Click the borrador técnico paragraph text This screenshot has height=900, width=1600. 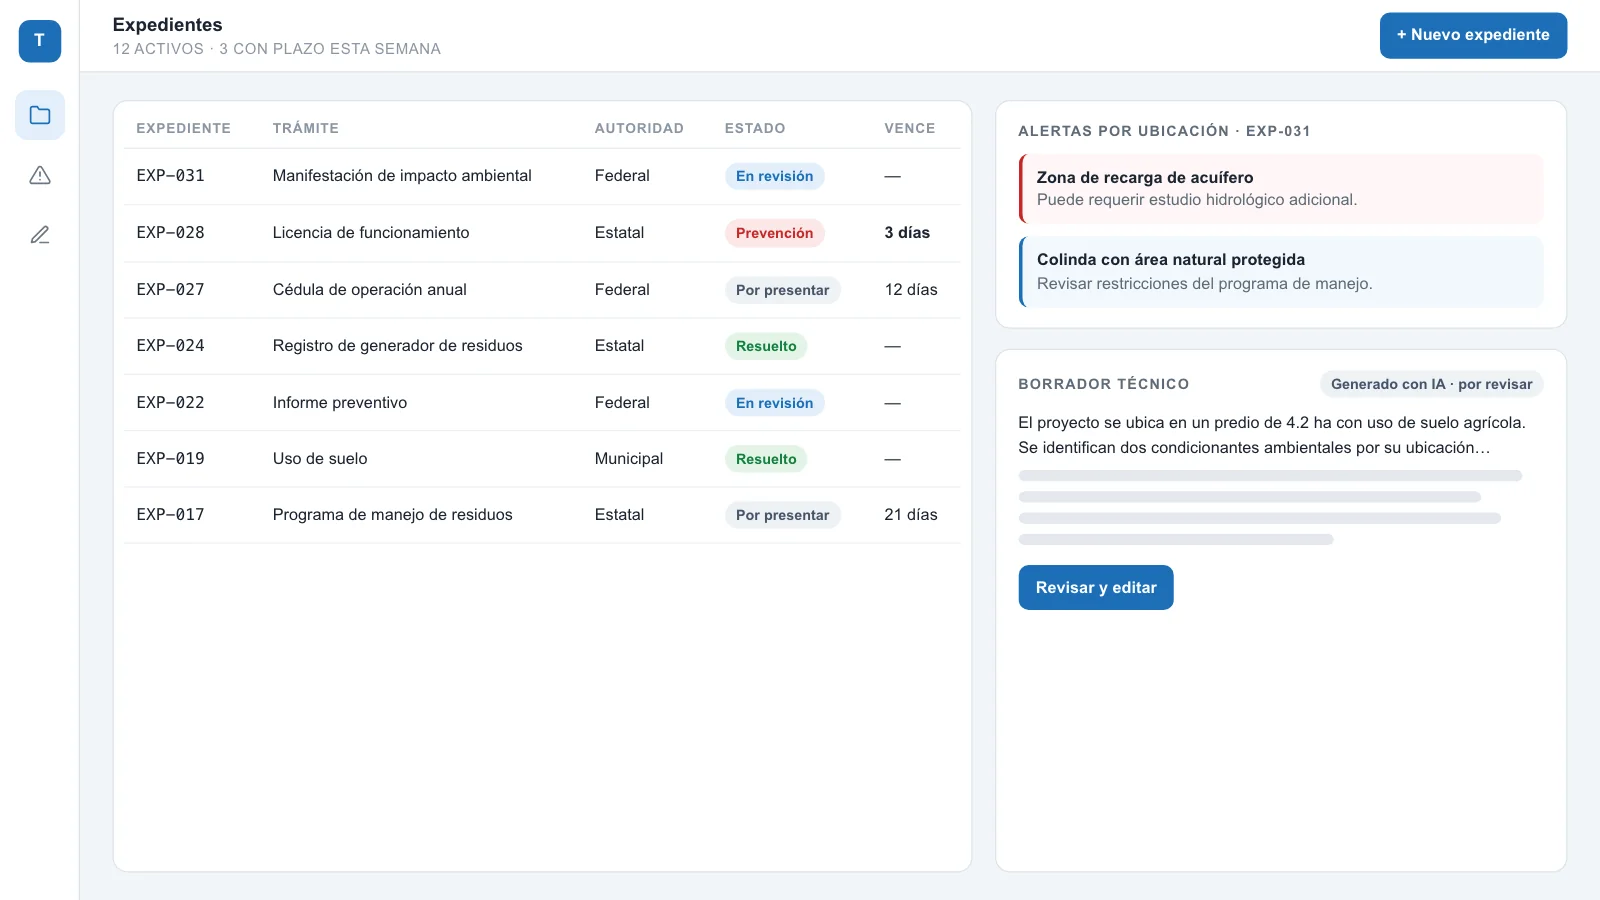[1272, 435]
